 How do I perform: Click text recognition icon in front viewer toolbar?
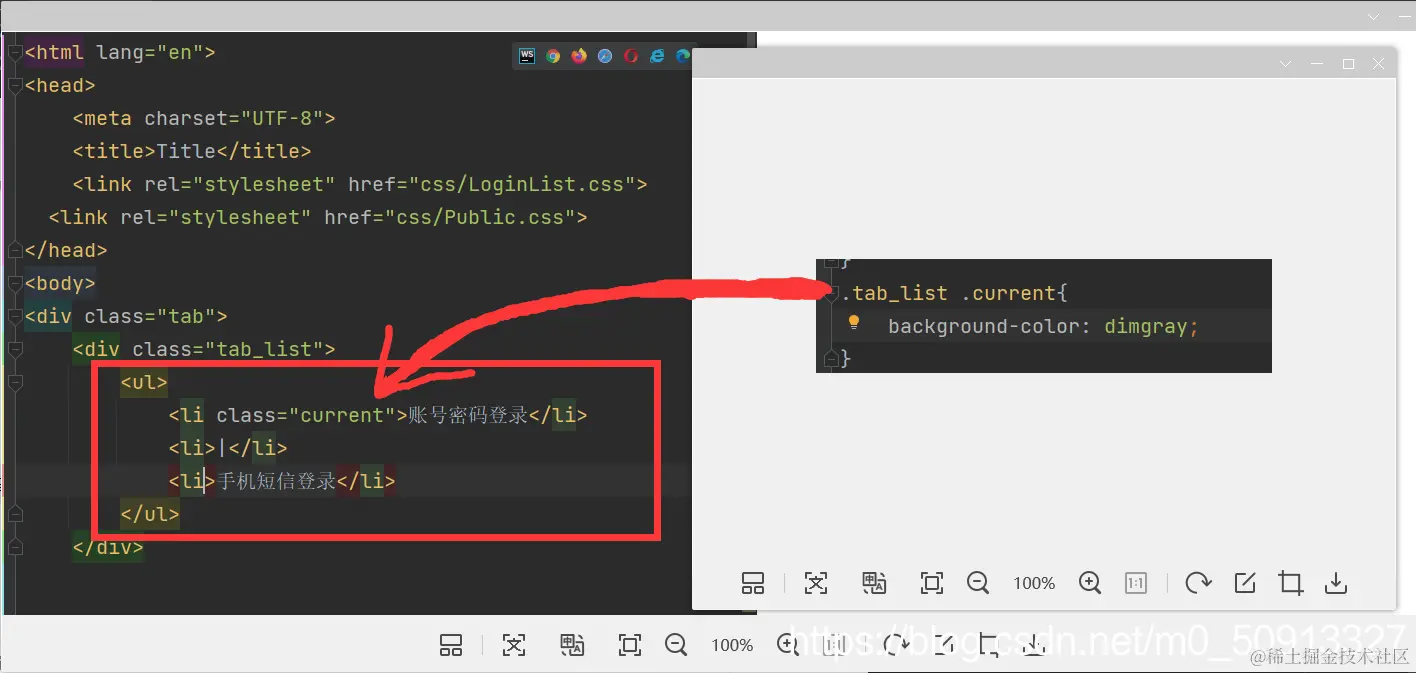816,583
